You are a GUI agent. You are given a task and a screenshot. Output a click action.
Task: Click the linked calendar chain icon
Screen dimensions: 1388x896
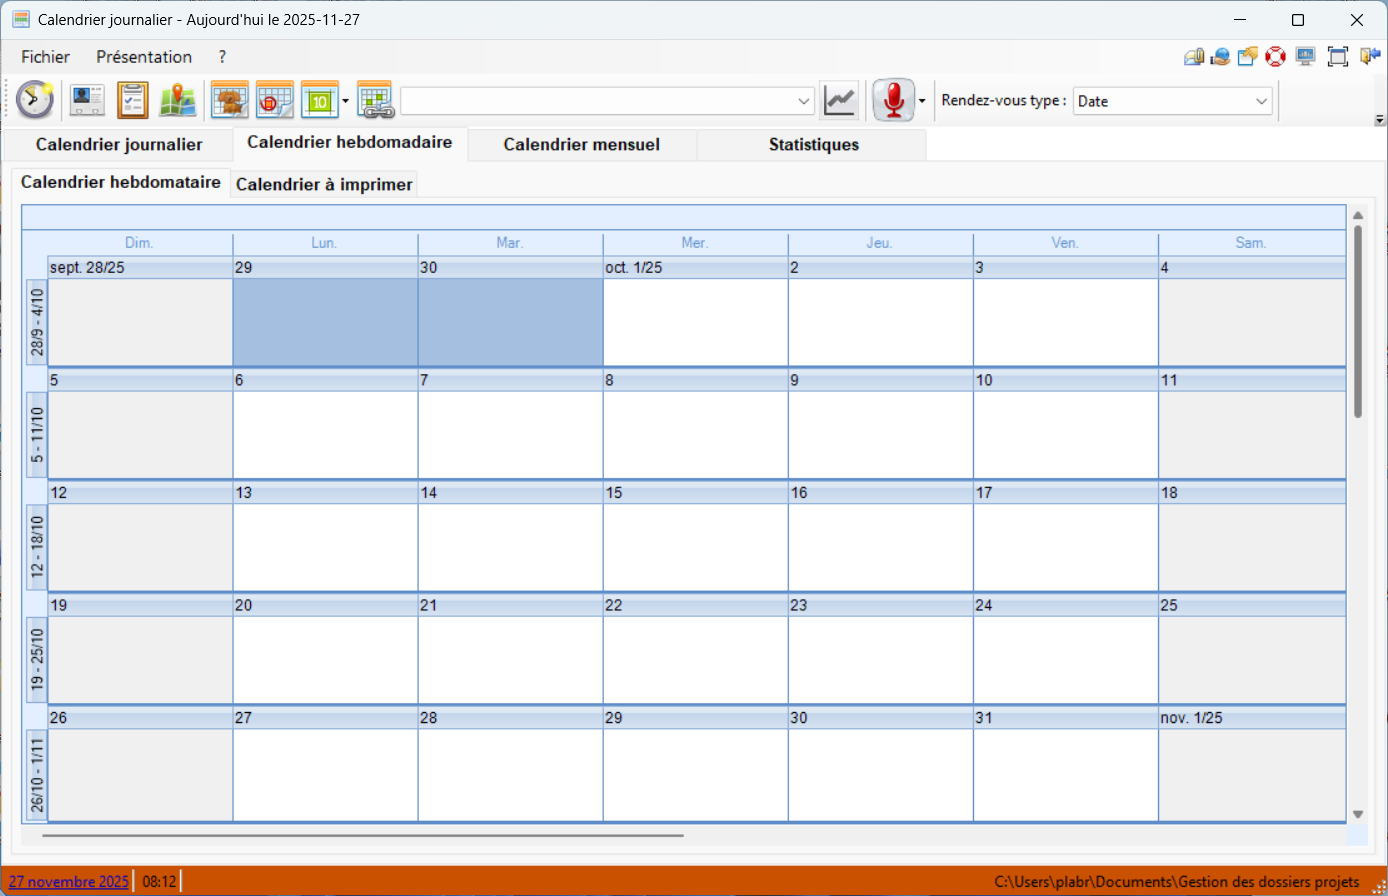click(x=375, y=100)
